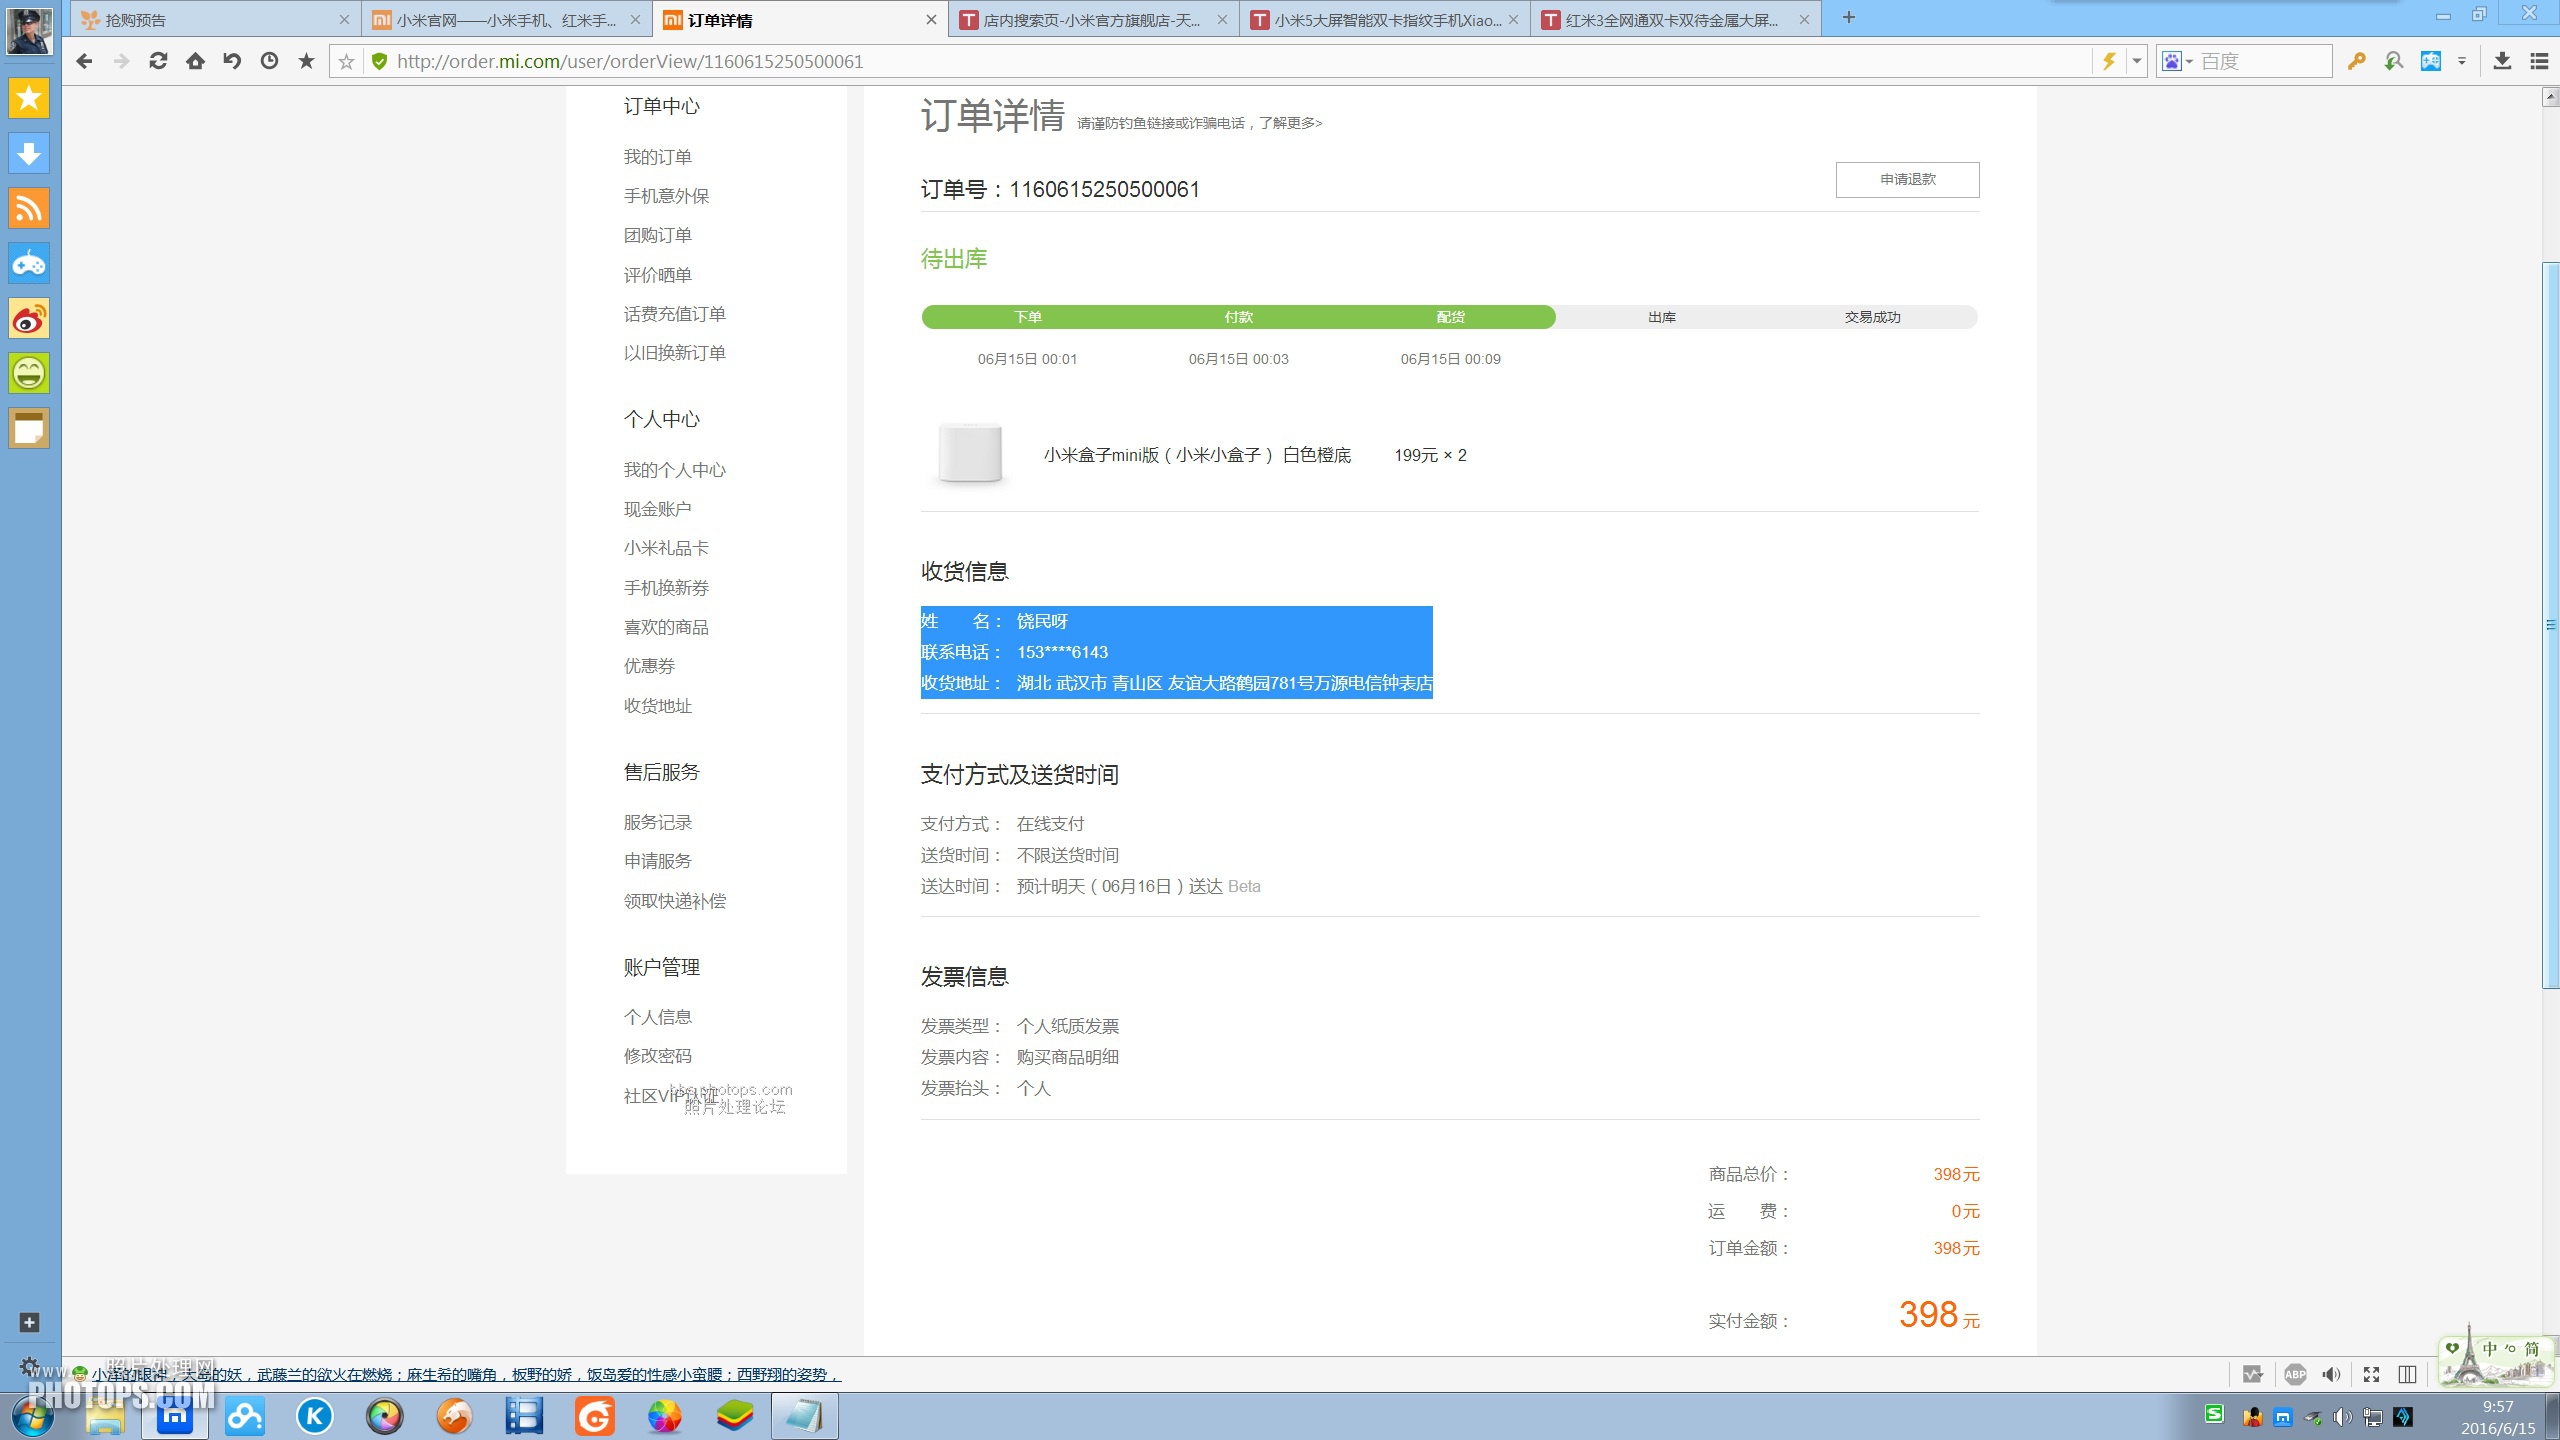Expand the address bar dropdown arrow
The width and height of the screenshot is (2560, 1440).
coord(2137,61)
